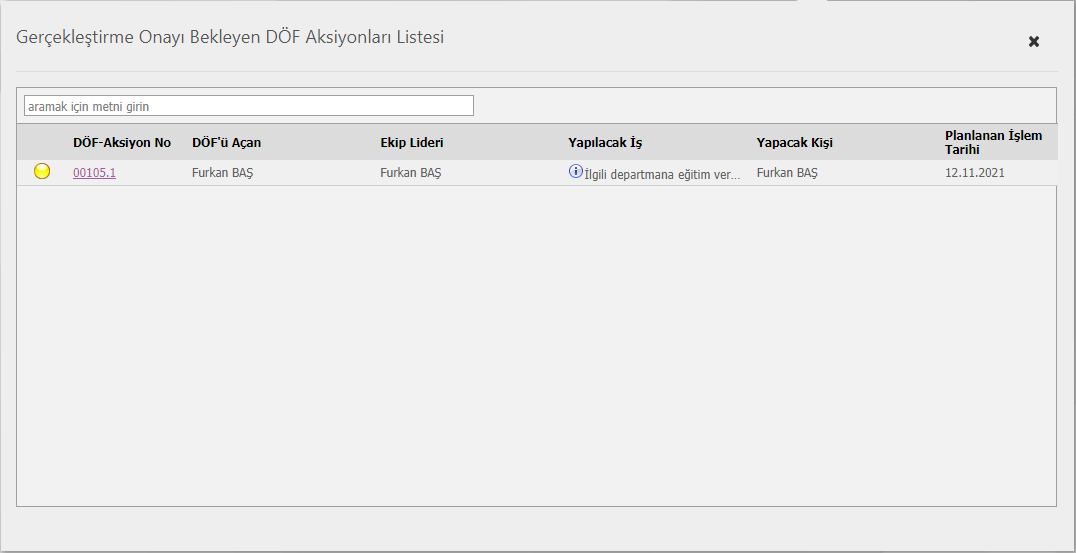Click the blank status column header
This screenshot has width=1076, height=553.
[42, 143]
